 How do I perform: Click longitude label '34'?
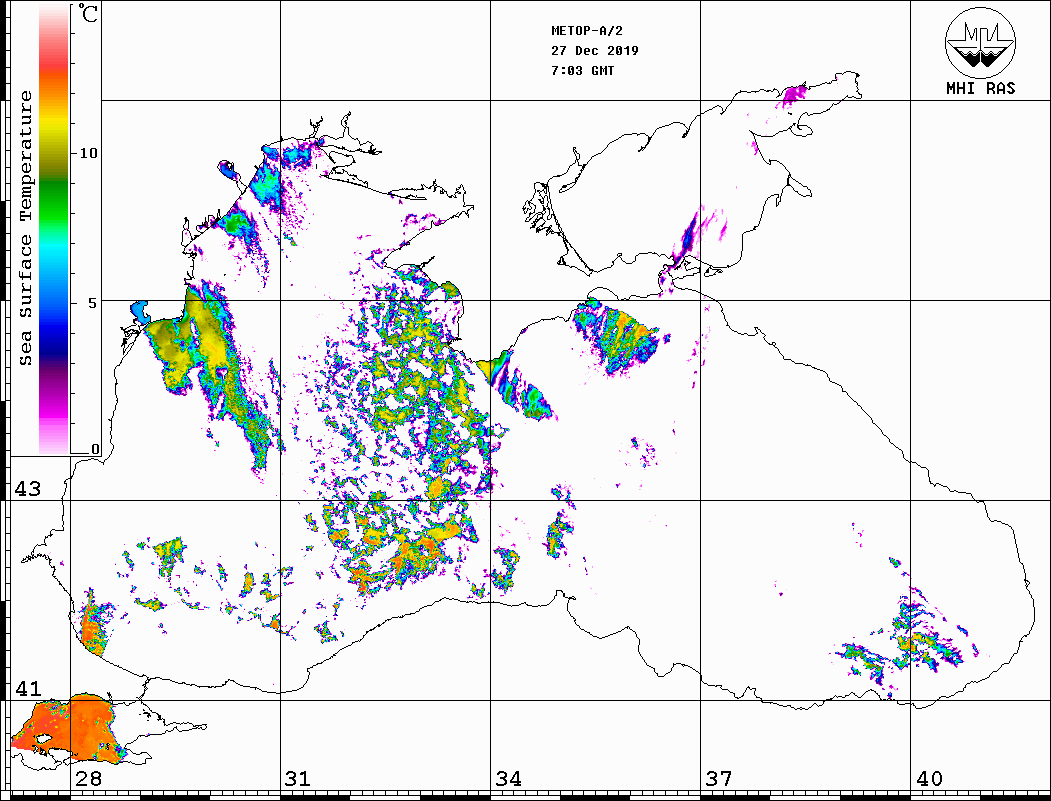508,778
